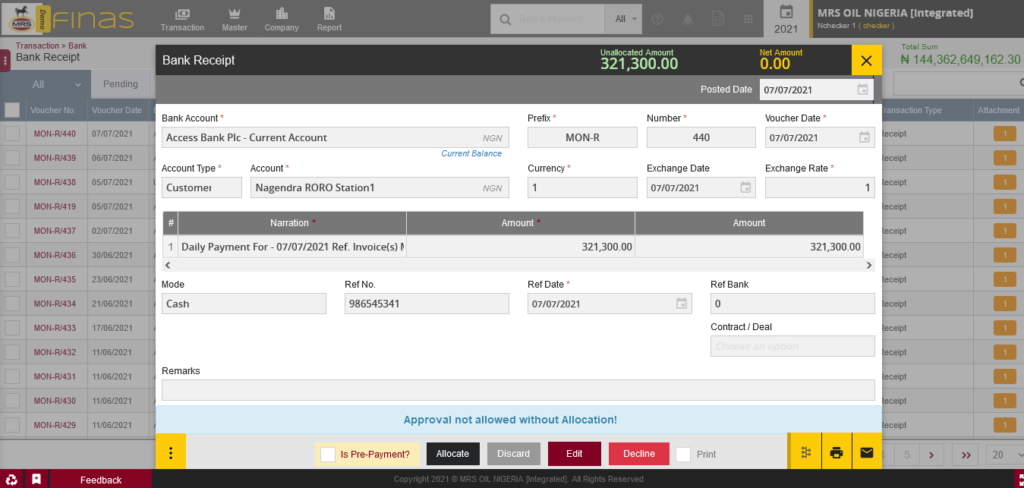
Task: Open the Ref Date calendar picker
Action: (x=681, y=304)
